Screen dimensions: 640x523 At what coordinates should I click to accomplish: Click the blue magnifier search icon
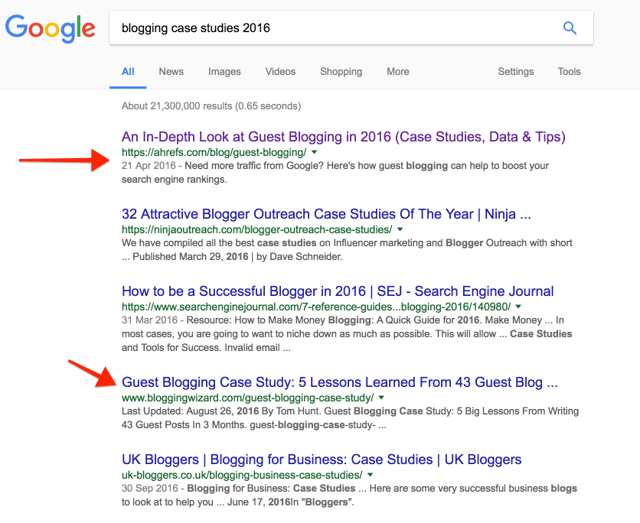[570, 28]
